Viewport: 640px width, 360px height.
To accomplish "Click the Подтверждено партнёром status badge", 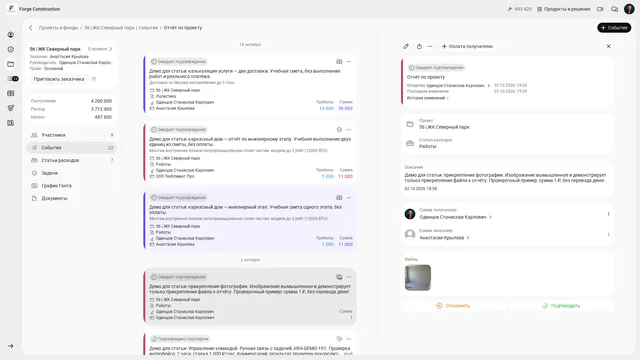I will (180, 339).
